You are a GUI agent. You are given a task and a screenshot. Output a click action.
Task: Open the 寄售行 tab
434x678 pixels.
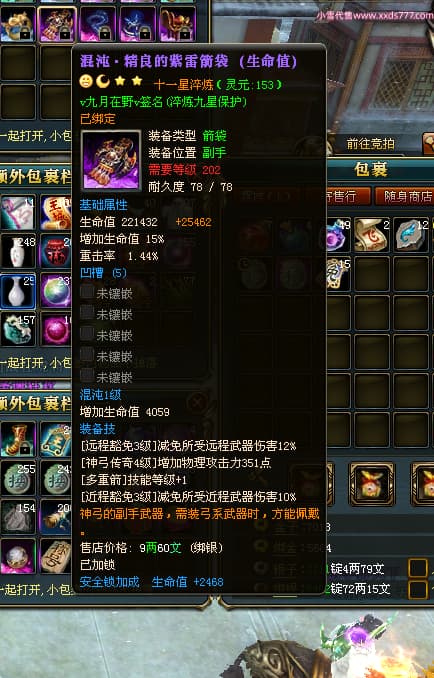click(x=348, y=197)
